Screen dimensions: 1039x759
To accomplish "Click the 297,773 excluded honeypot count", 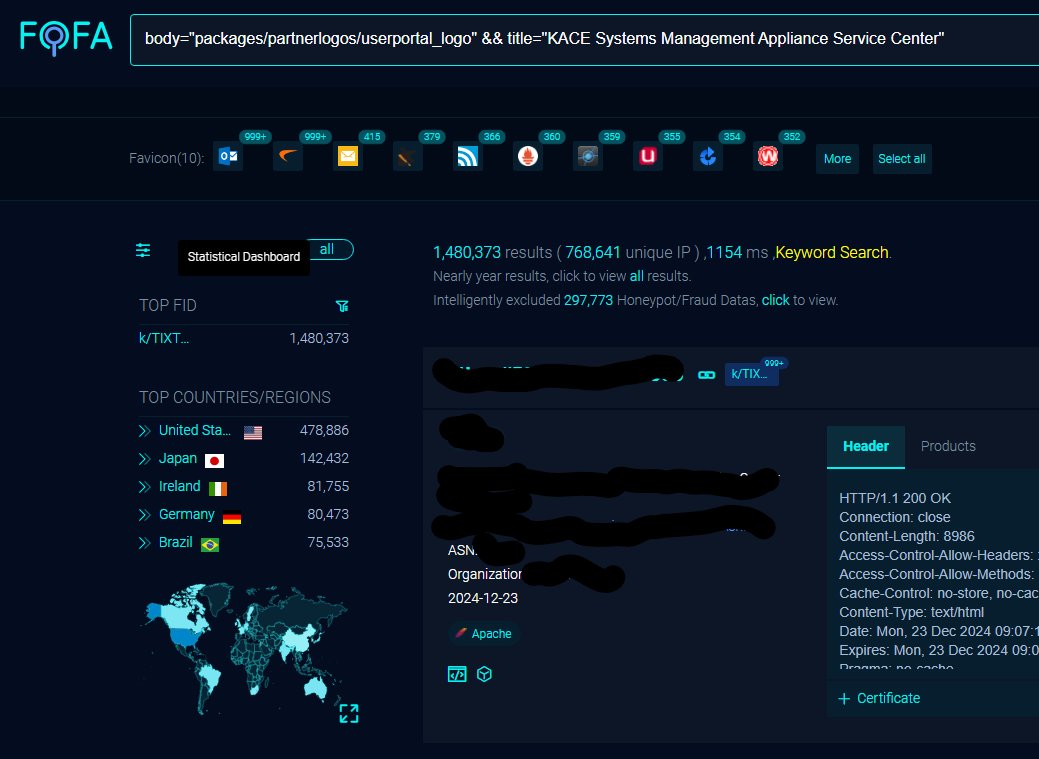I will click(x=588, y=300).
